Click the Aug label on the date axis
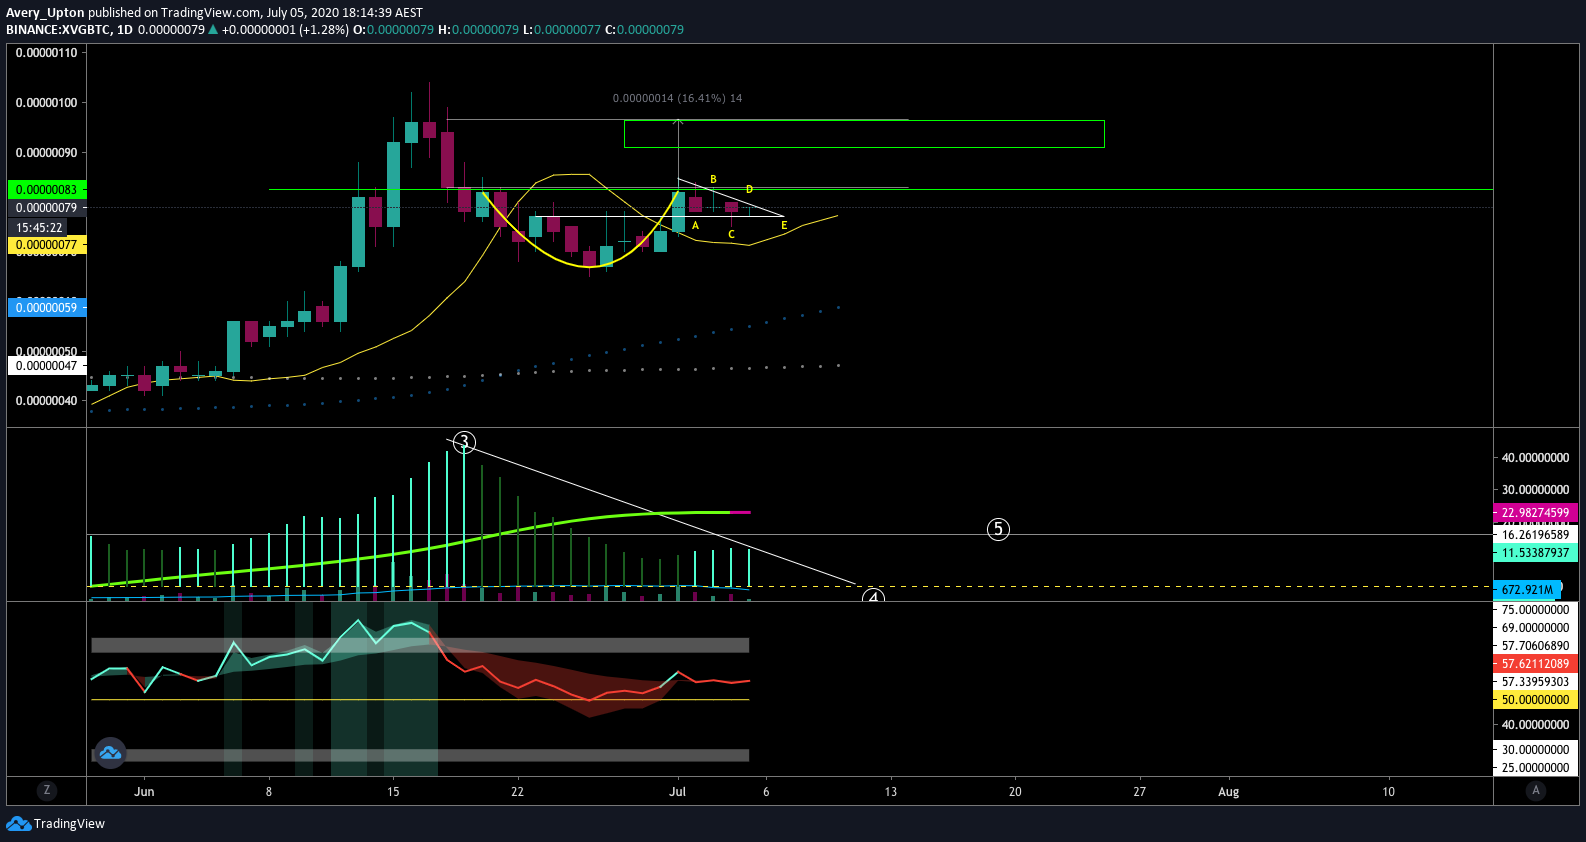1586x842 pixels. coord(1229,792)
